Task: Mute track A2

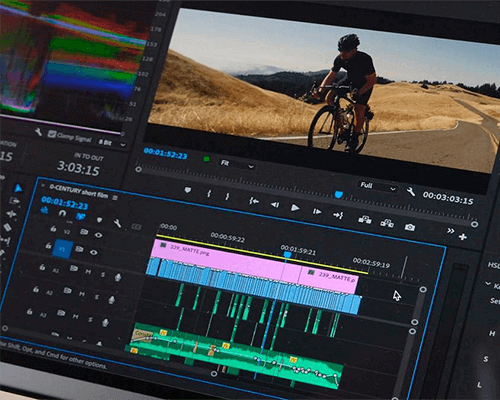Action: point(82,294)
